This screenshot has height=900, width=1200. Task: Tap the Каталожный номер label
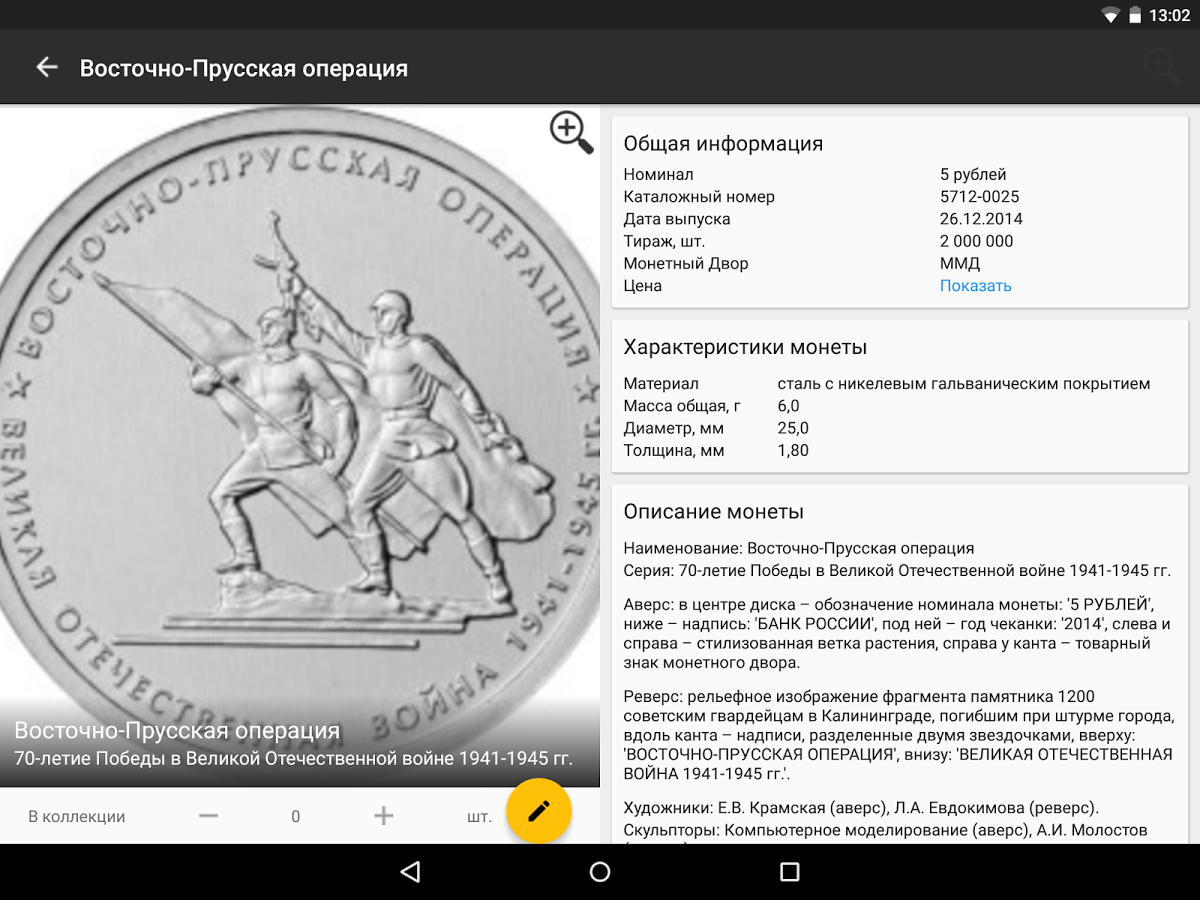(x=699, y=196)
